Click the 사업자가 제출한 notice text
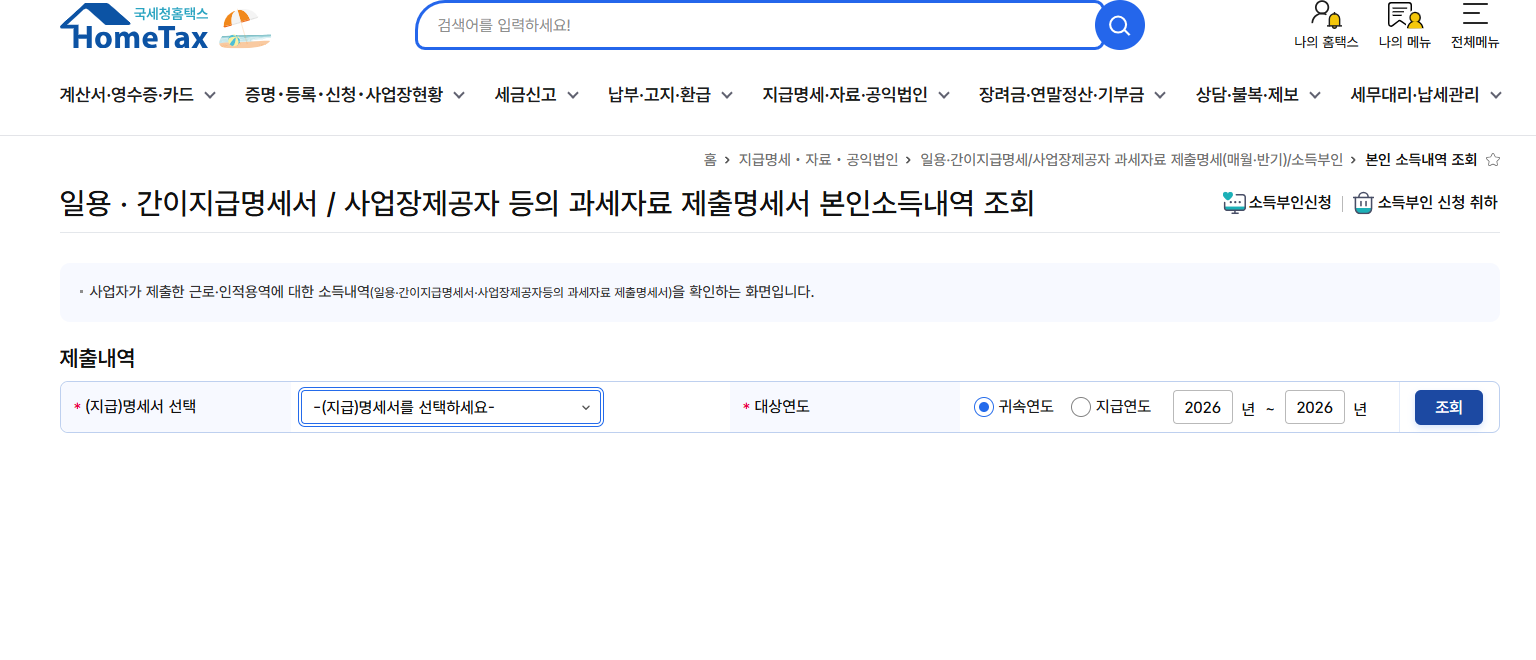The image size is (1536, 660). (x=452, y=292)
